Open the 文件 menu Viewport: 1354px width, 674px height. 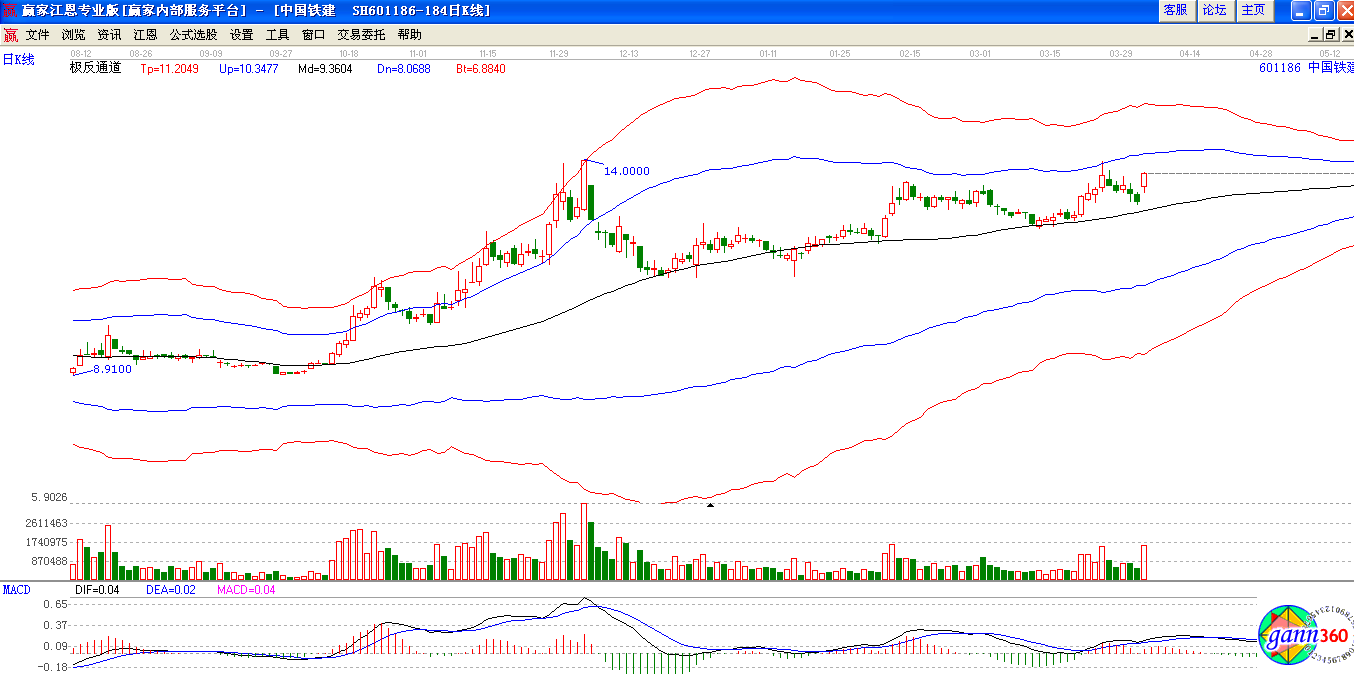37,34
